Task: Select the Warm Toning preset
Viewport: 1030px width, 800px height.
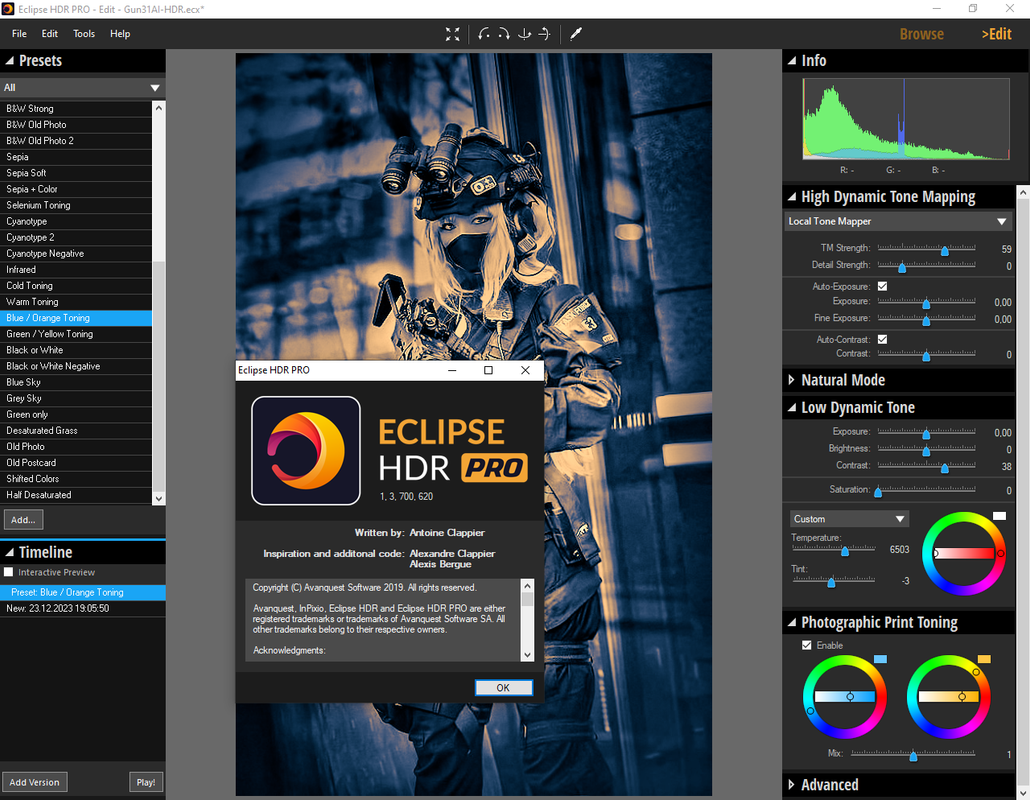Action: coord(76,301)
